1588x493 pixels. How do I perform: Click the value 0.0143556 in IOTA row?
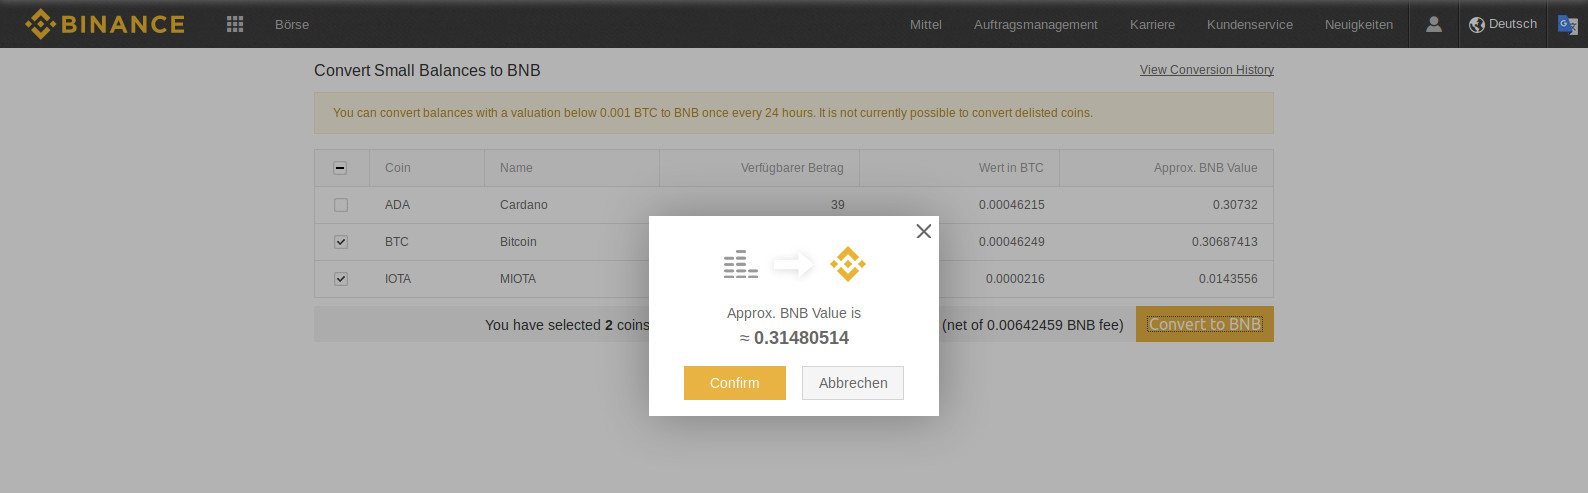coord(1228,279)
